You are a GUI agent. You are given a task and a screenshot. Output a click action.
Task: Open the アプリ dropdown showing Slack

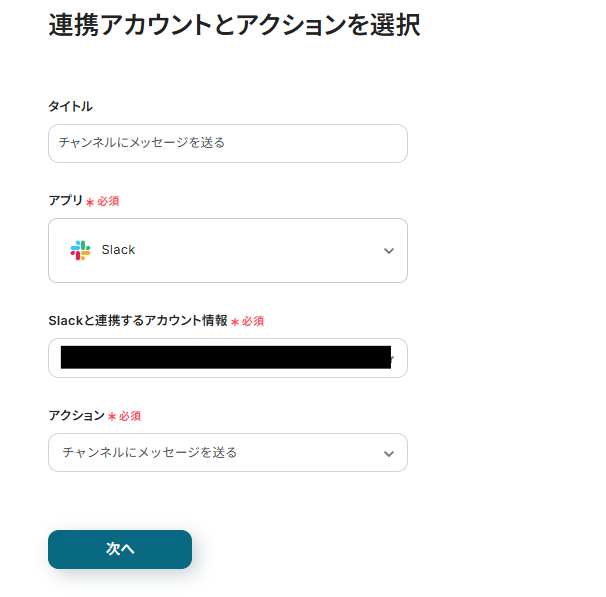tap(227, 250)
